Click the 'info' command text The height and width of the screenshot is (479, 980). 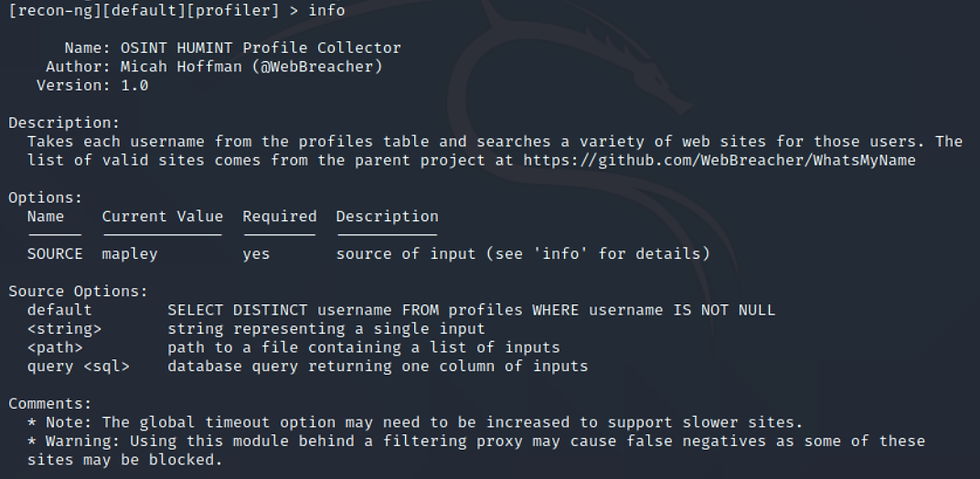click(326, 10)
